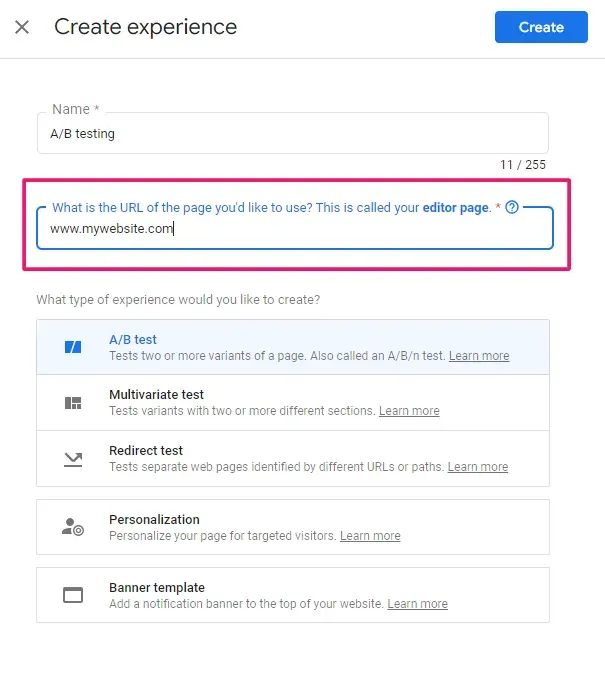Click the Multivariate test grid icon

click(73, 403)
